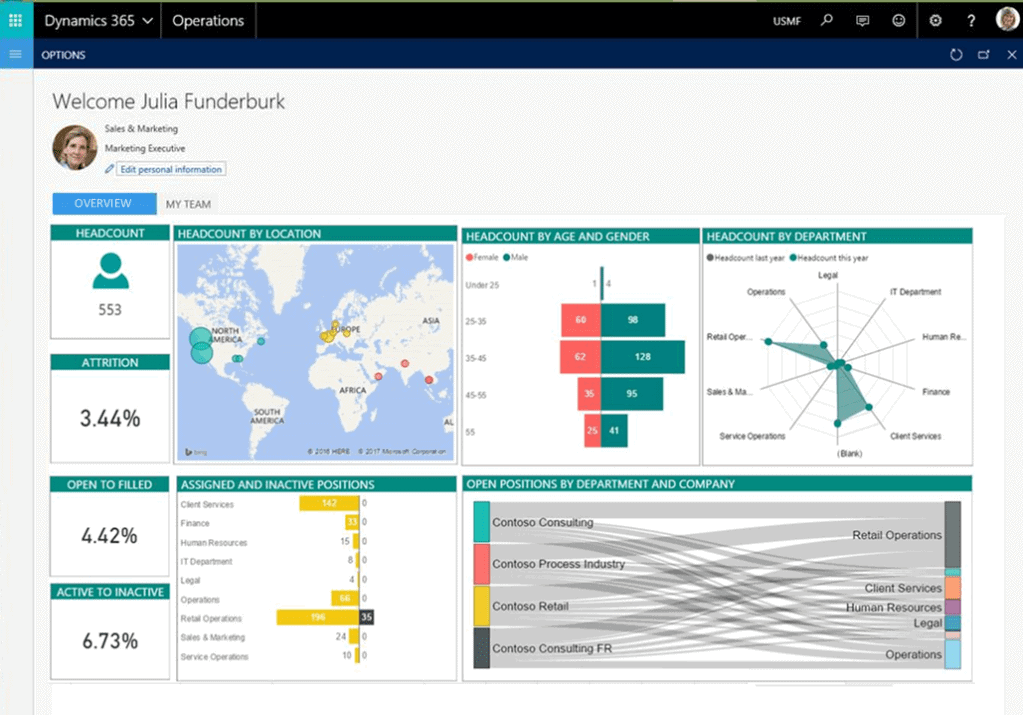Open the settings gear icon

[935, 20]
